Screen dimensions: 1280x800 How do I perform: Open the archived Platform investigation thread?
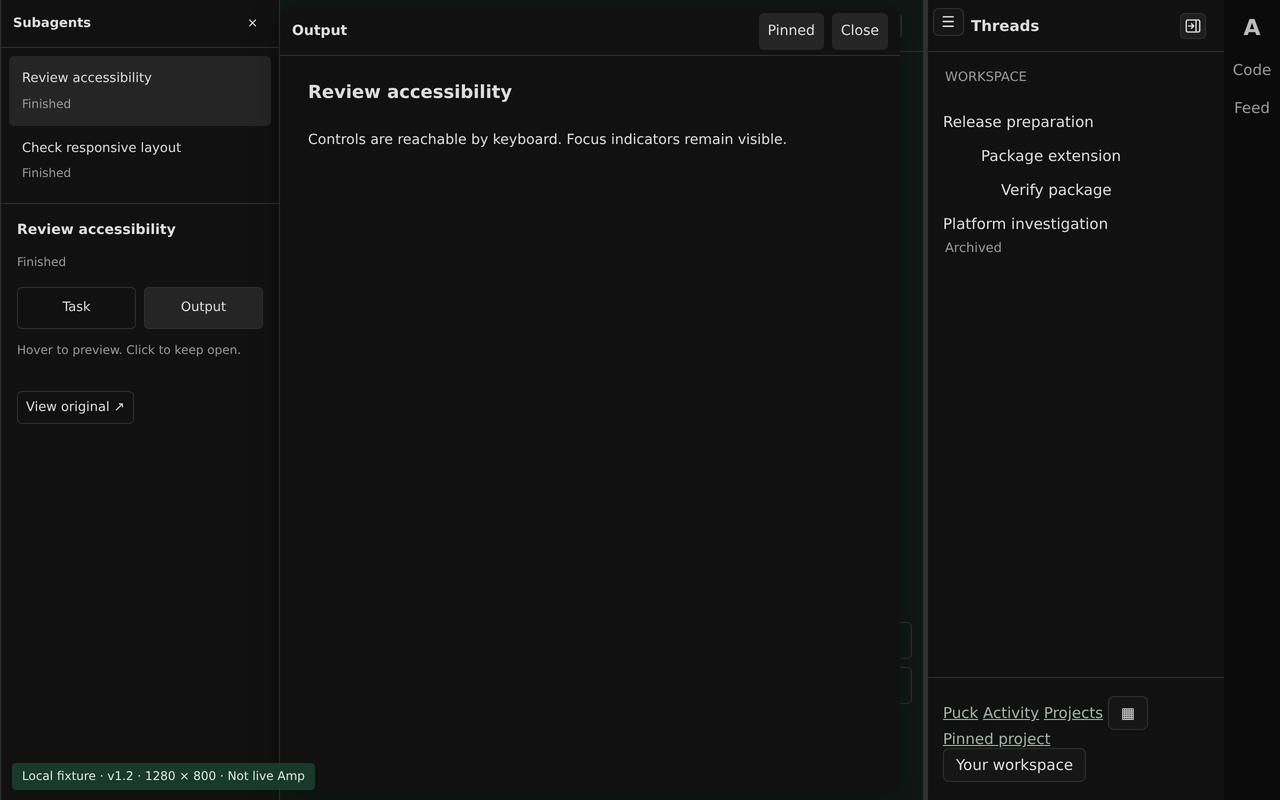(x=1025, y=224)
